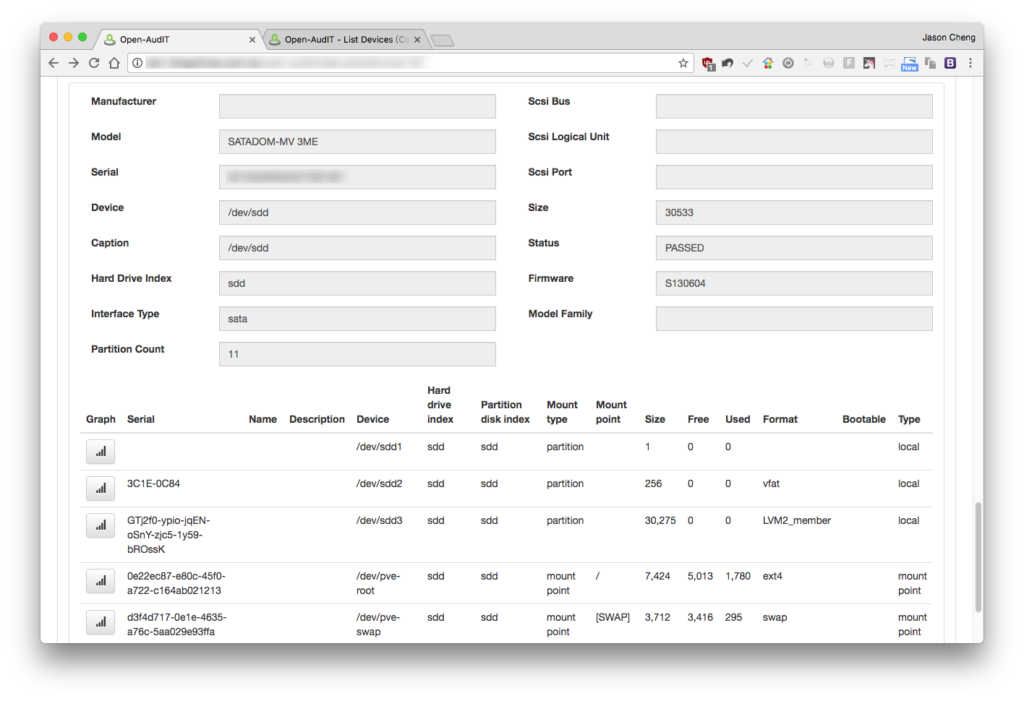
Task: Close the Open-AudIT - List Devices tab
Action: pyautogui.click(x=417, y=40)
